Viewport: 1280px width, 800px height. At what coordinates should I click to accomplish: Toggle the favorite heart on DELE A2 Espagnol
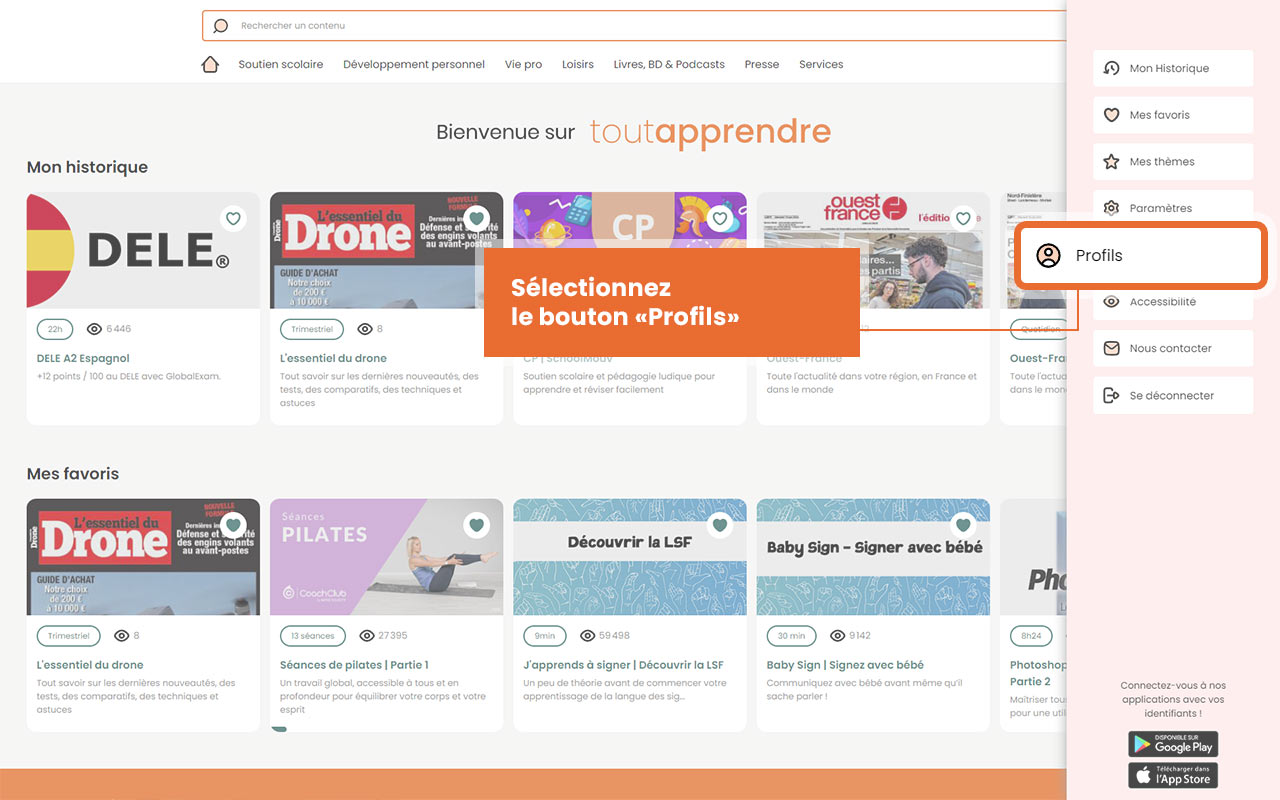[x=233, y=218]
